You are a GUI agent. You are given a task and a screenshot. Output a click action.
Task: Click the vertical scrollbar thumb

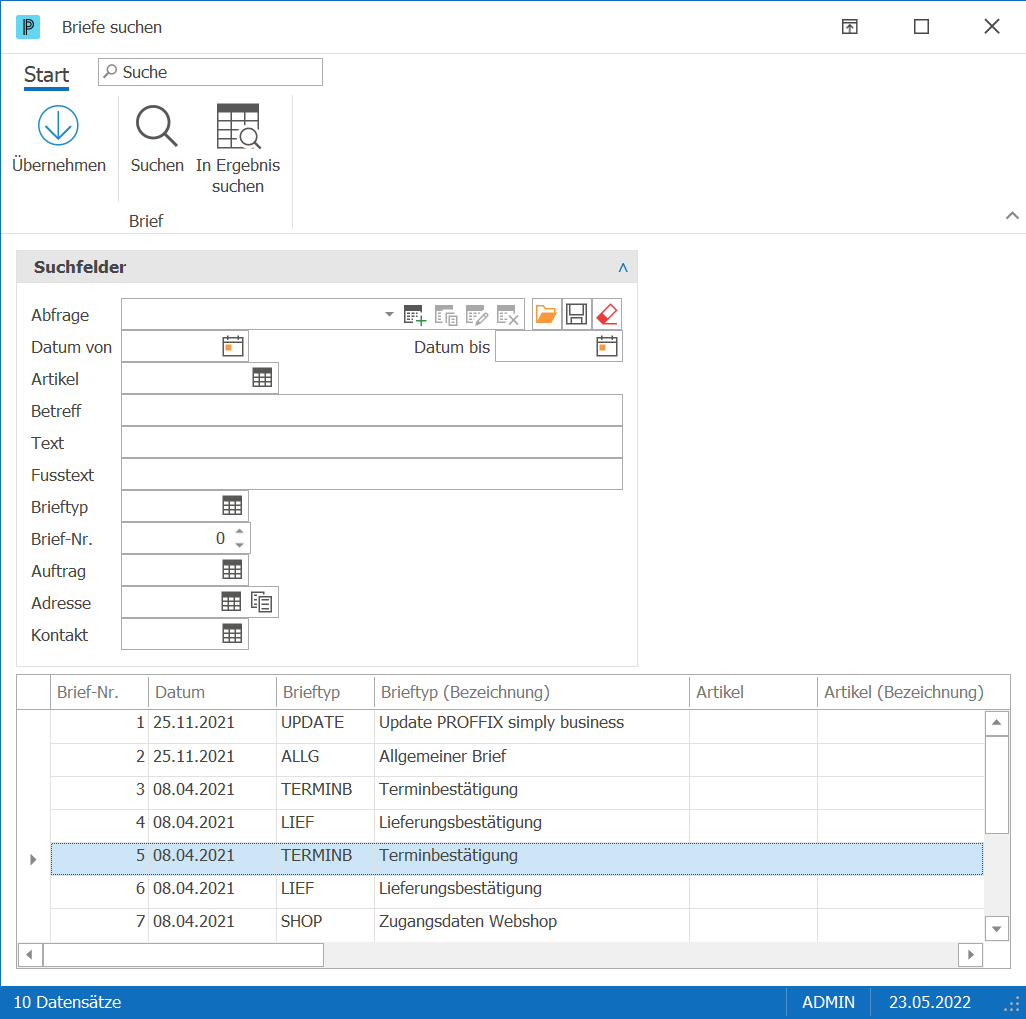pyautogui.click(x=997, y=784)
